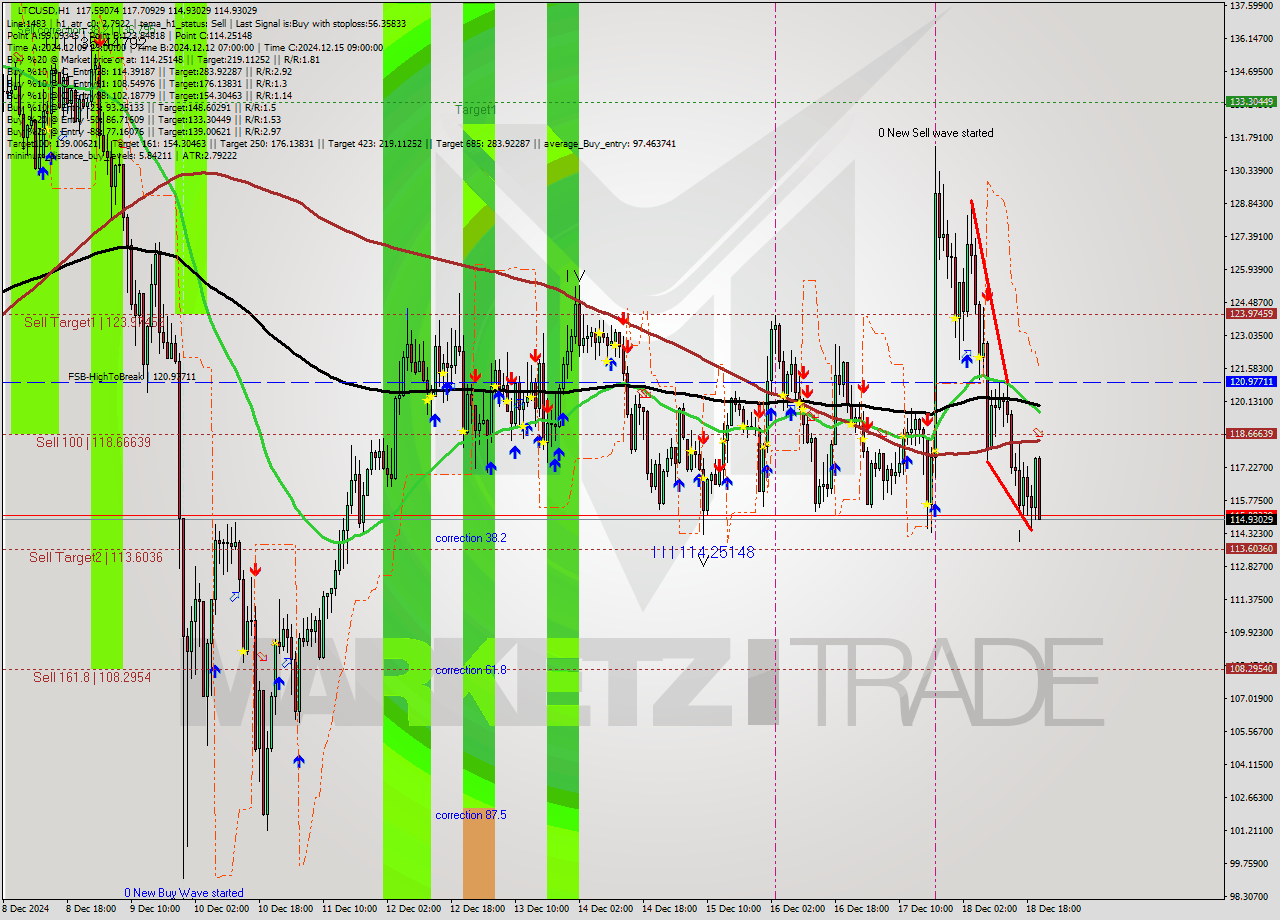This screenshot has height=920, width=1280.
Task: Click the current price 114.93029 tag
Action: pos(1251,519)
